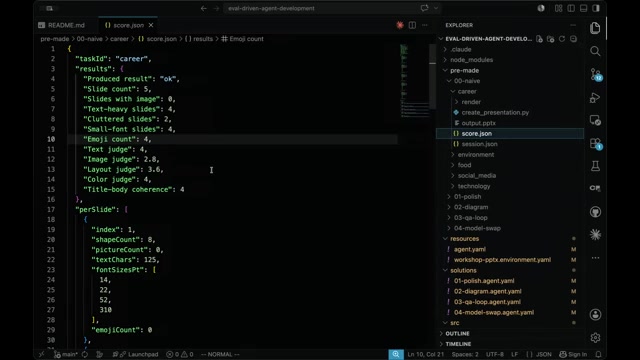Open the Search view in activity bar

click(595, 51)
